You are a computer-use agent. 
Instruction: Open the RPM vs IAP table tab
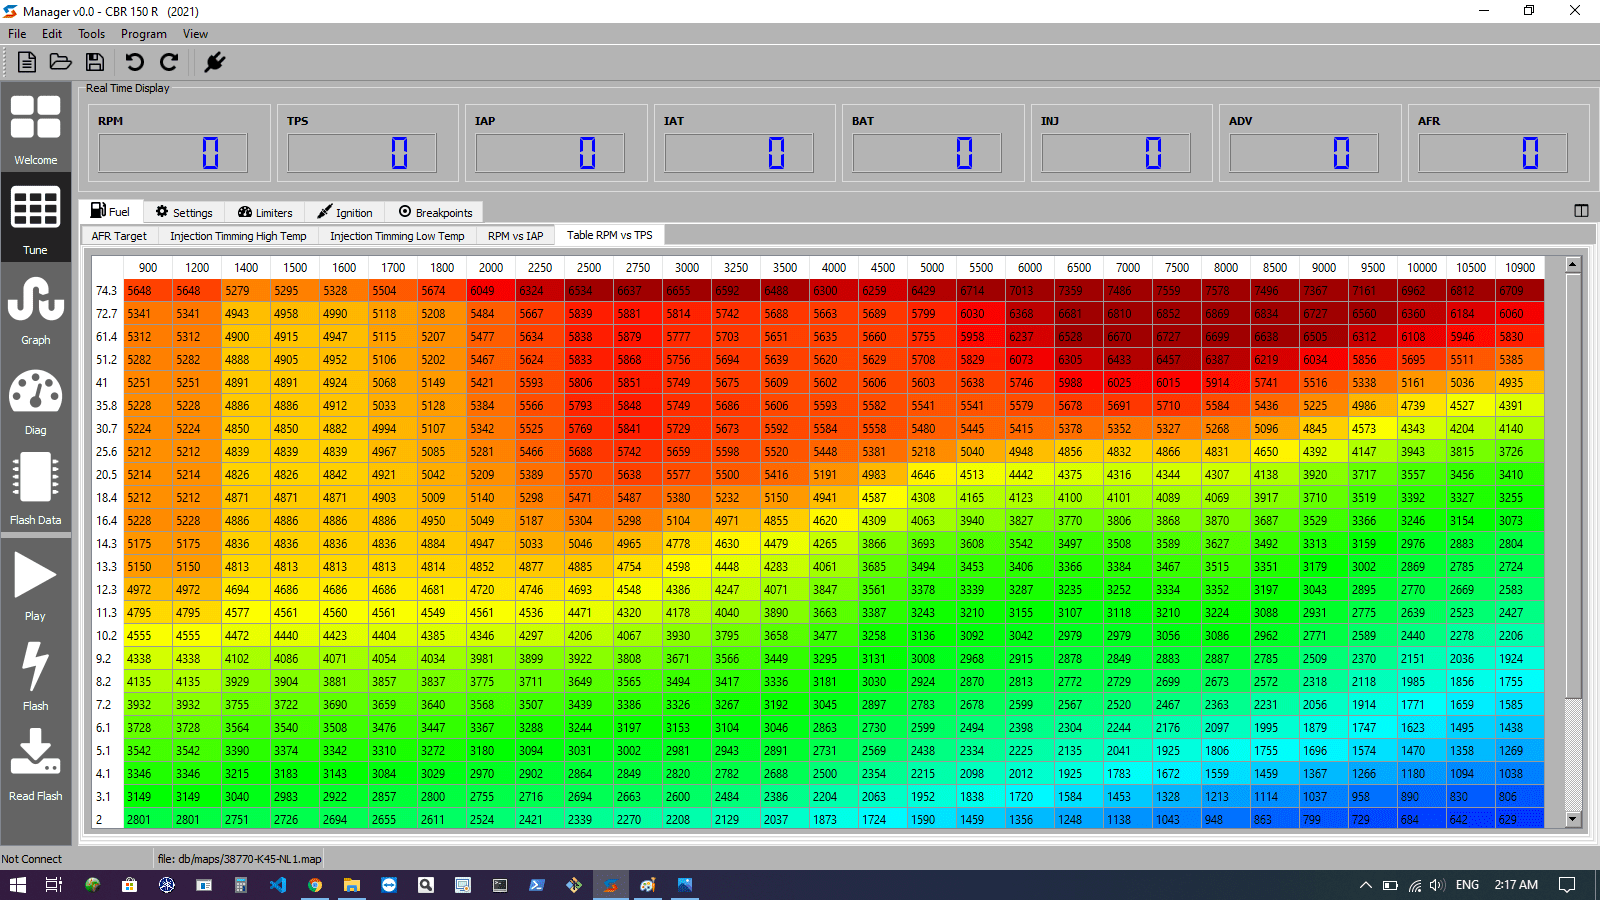pos(513,235)
